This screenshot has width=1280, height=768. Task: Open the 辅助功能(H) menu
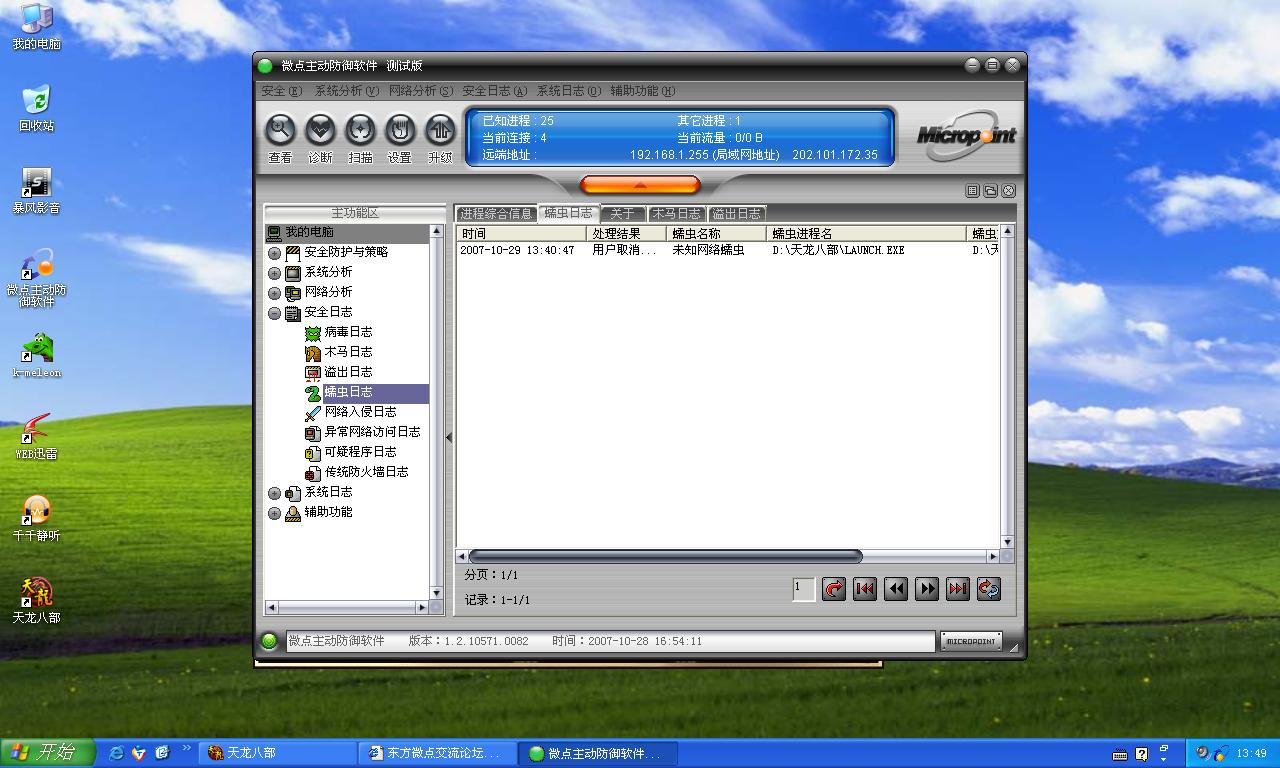tap(643, 91)
